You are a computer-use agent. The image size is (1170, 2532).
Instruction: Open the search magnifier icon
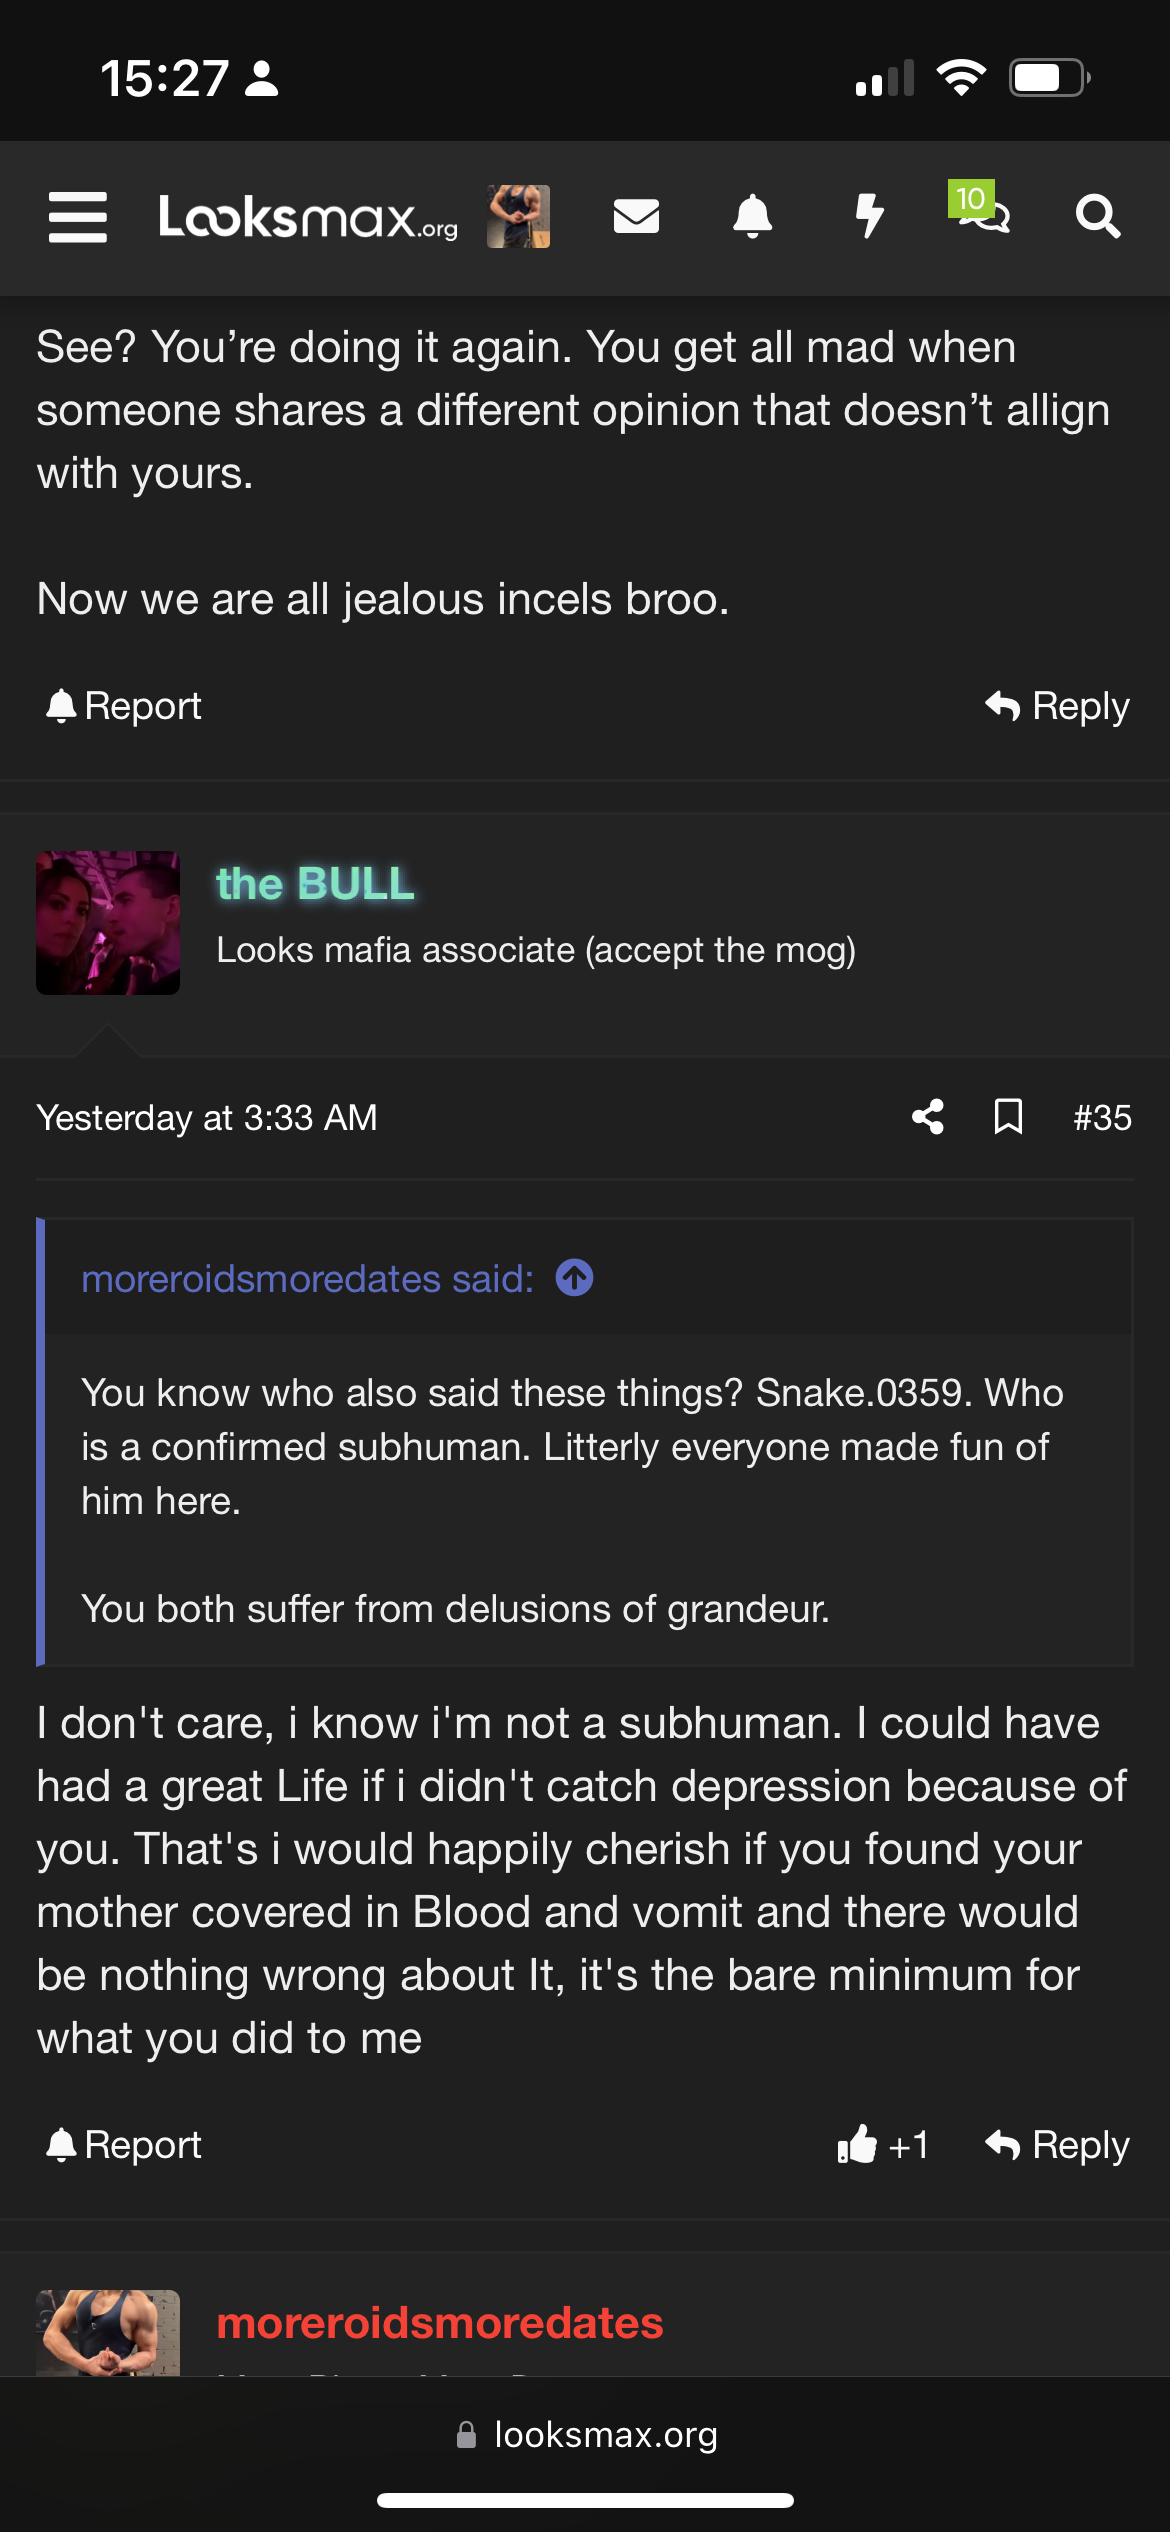tap(1097, 216)
